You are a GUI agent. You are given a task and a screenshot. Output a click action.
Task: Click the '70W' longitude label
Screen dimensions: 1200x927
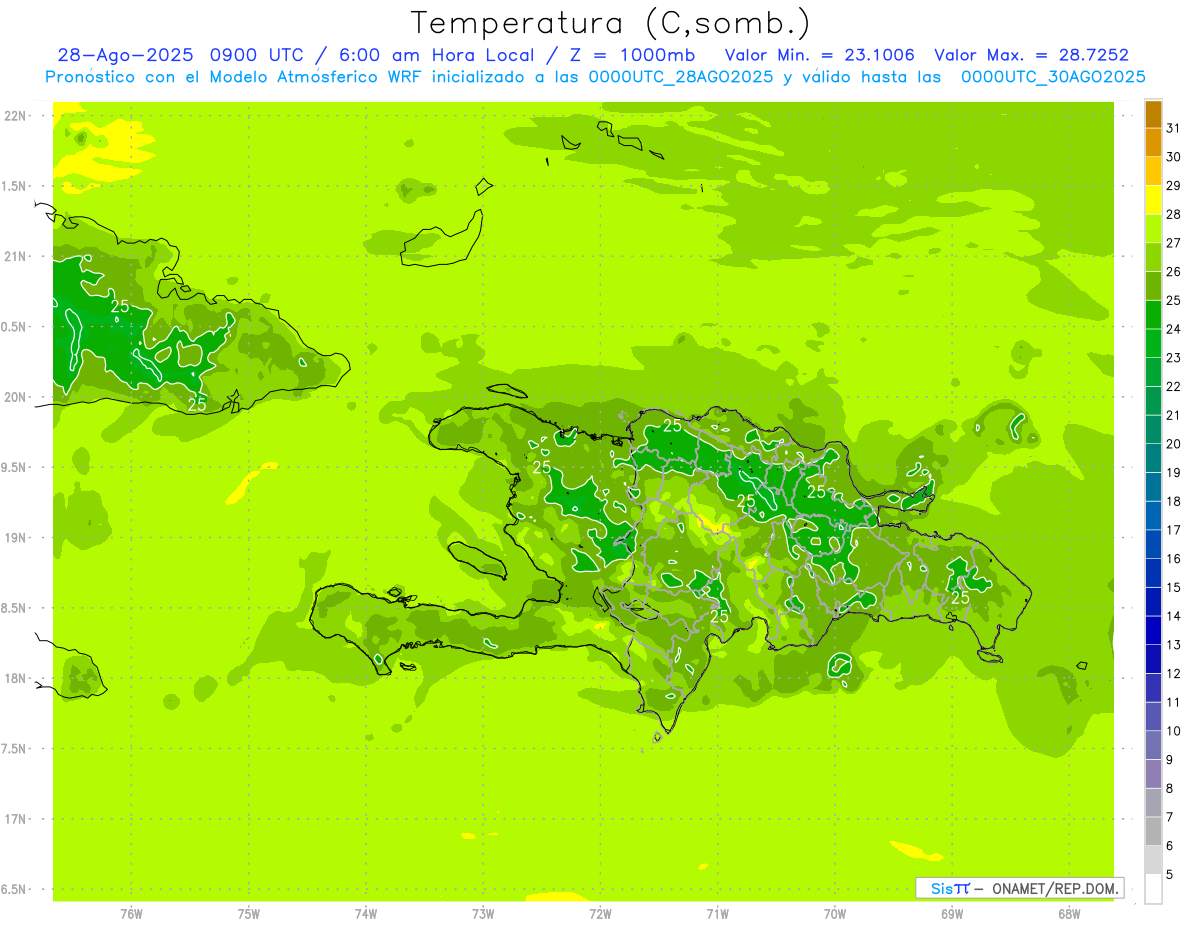click(835, 913)
